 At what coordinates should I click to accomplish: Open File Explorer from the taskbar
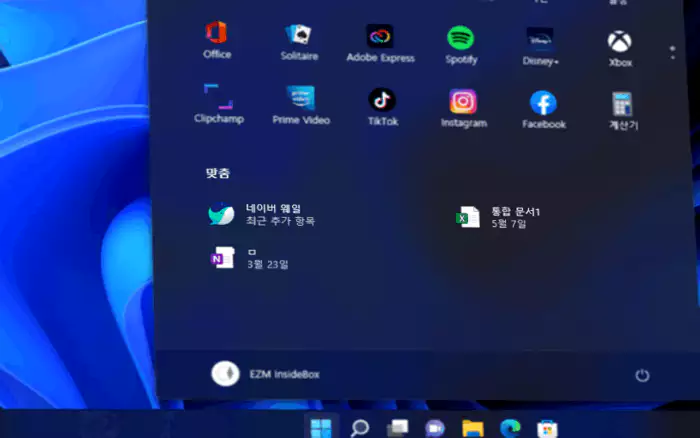pos(473,428)
